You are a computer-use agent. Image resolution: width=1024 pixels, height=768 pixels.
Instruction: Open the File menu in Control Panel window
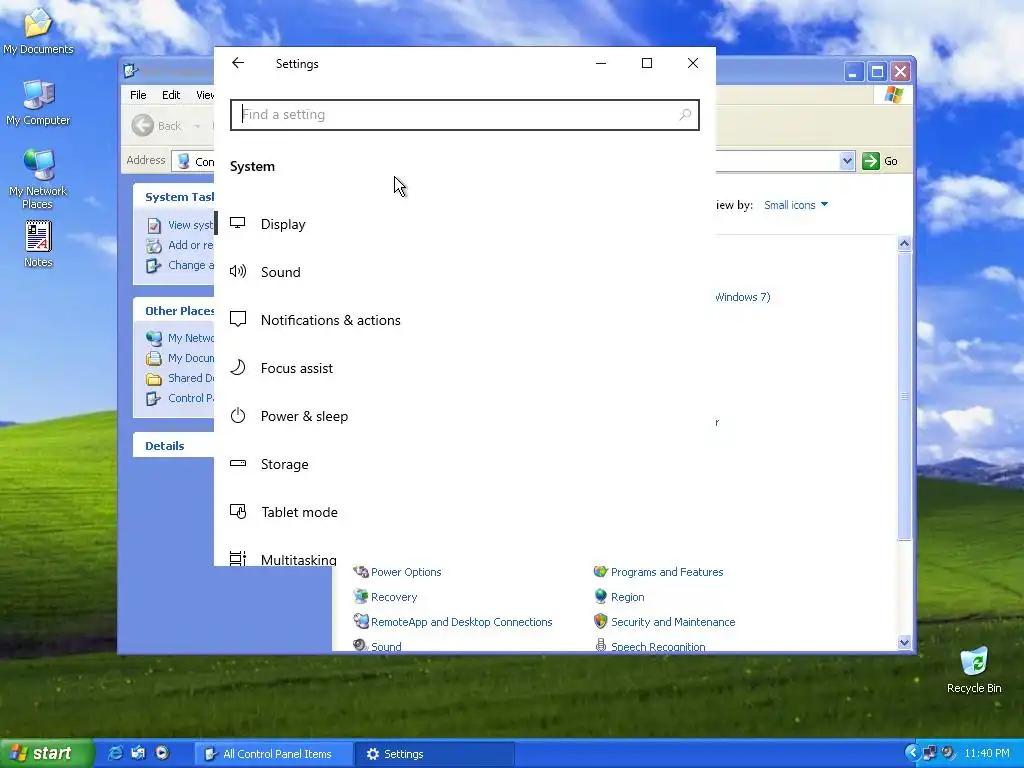point(138,95)
